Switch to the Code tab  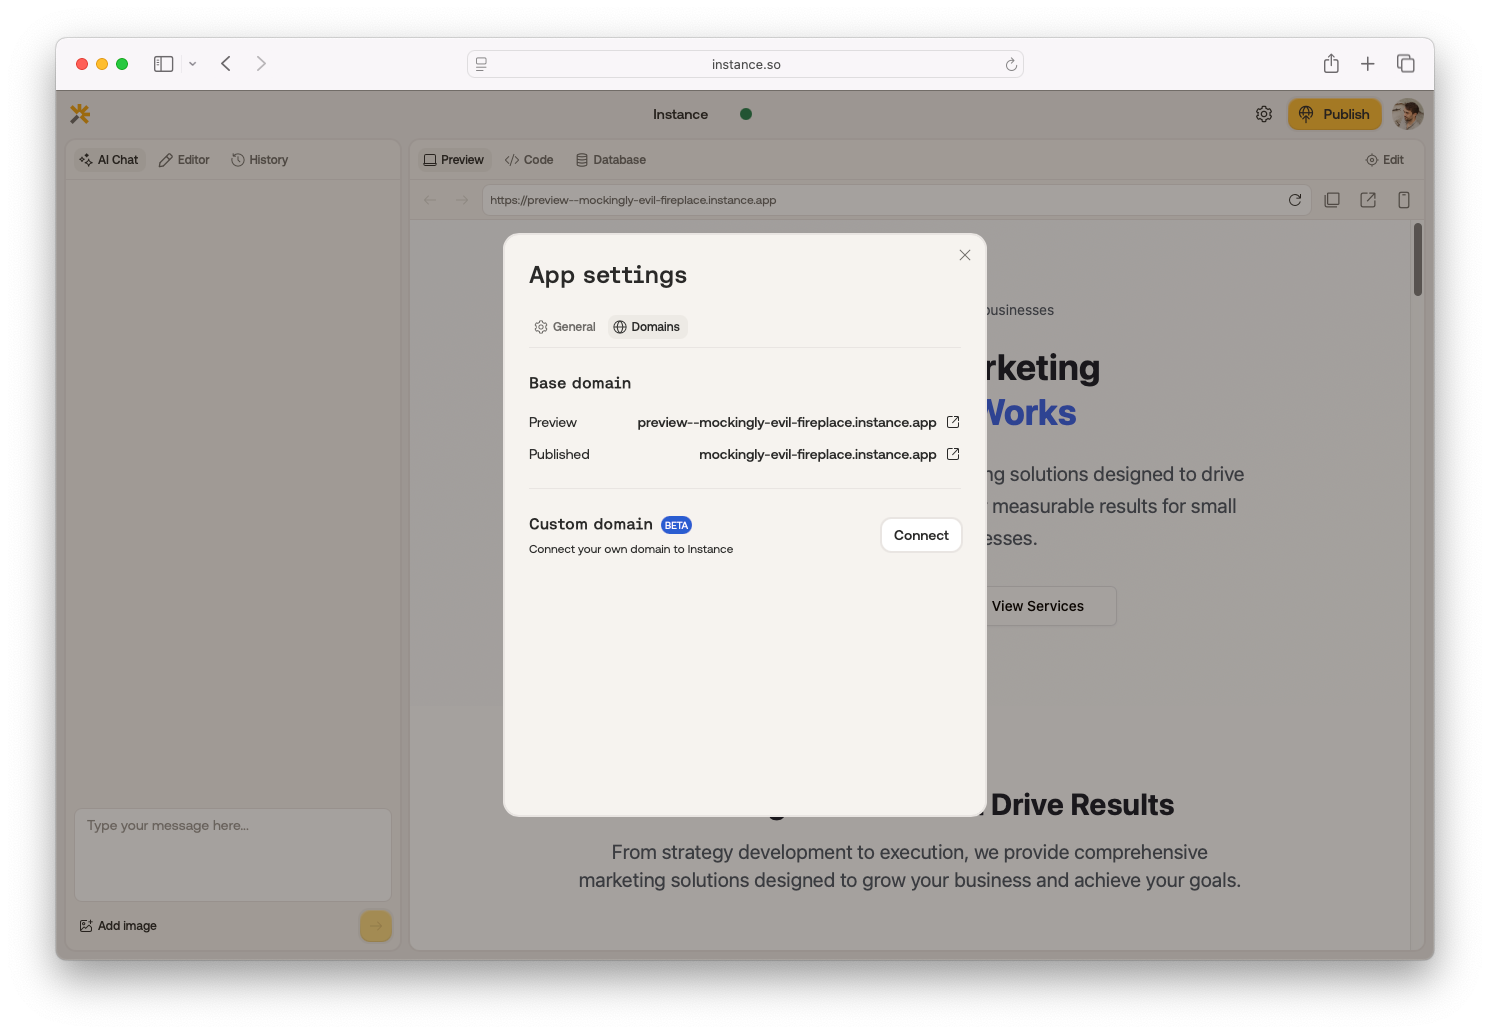click(x=529, y=160)
